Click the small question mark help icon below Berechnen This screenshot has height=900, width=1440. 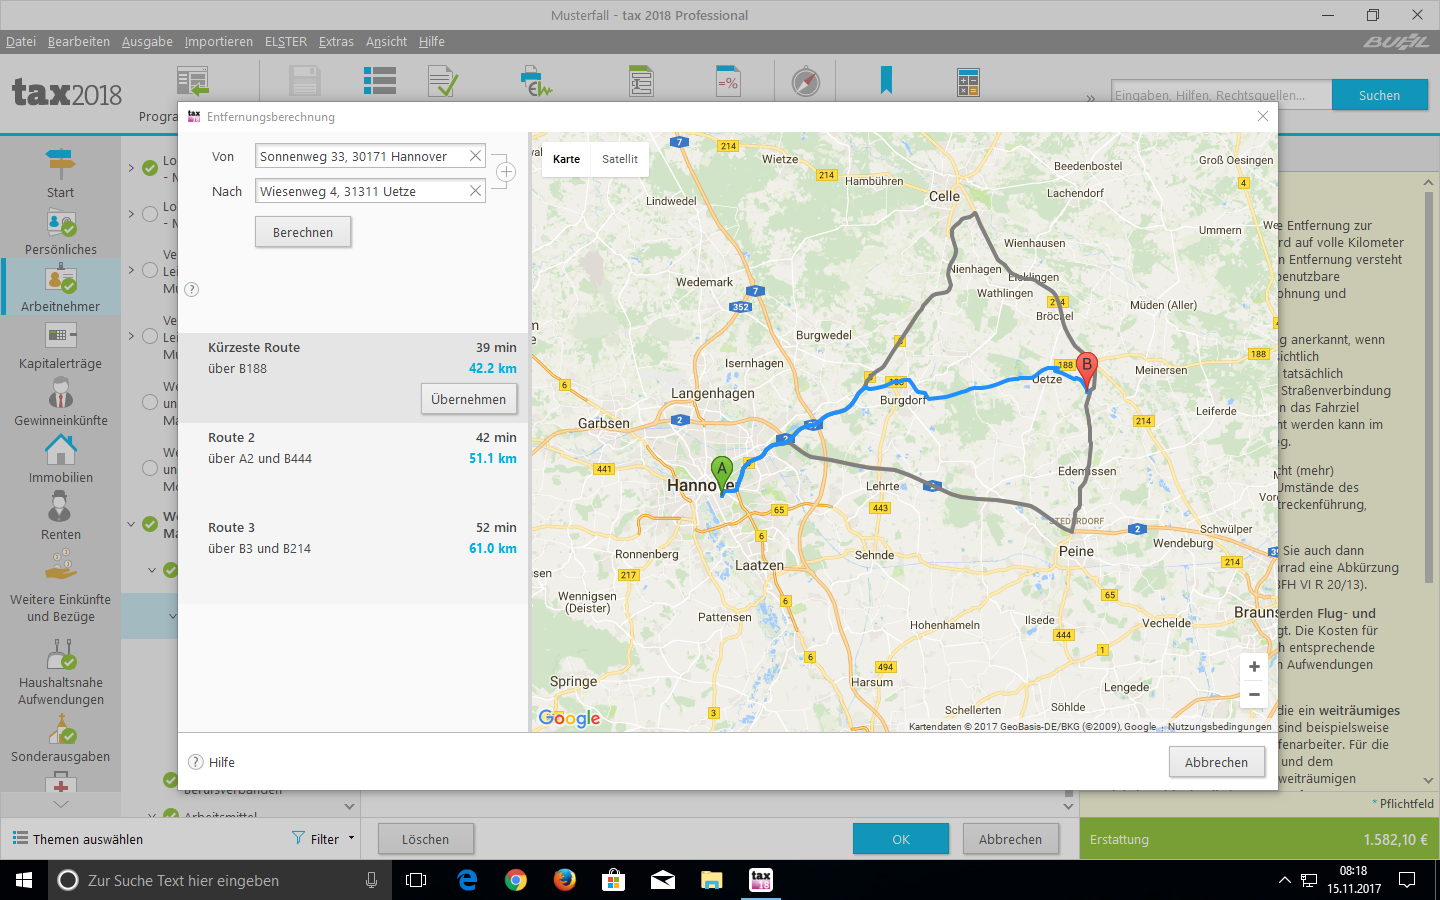[192, 290]
